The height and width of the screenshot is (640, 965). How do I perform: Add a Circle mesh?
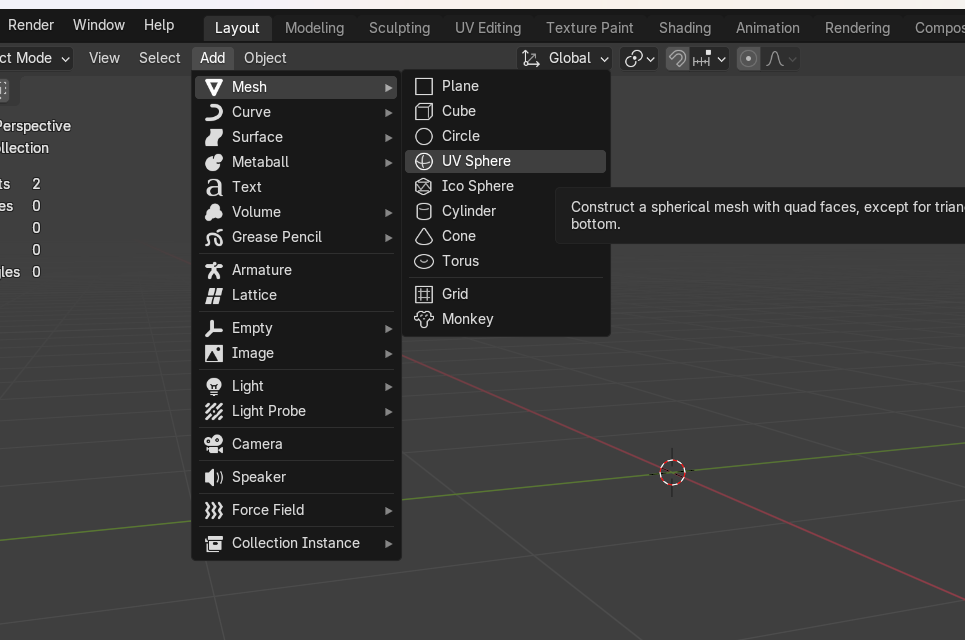505,136
